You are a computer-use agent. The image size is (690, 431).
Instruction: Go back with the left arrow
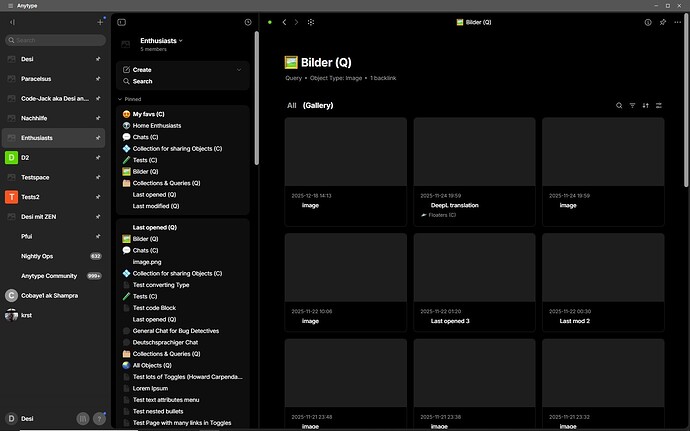point(284,22)
